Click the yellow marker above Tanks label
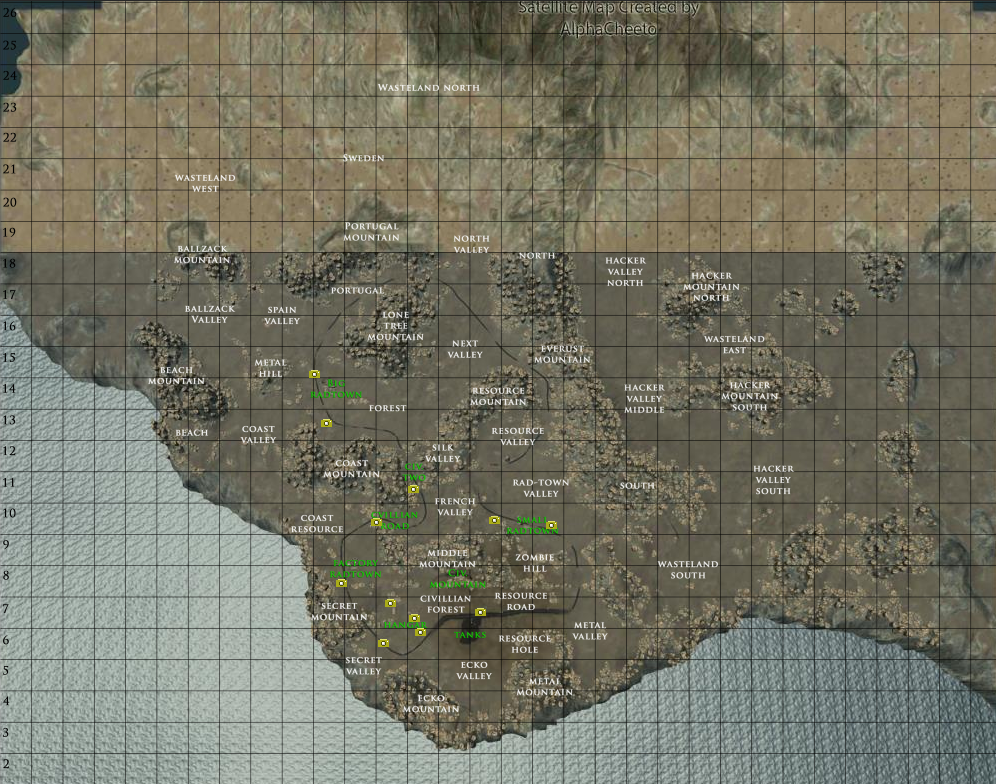 click(480, 612)
